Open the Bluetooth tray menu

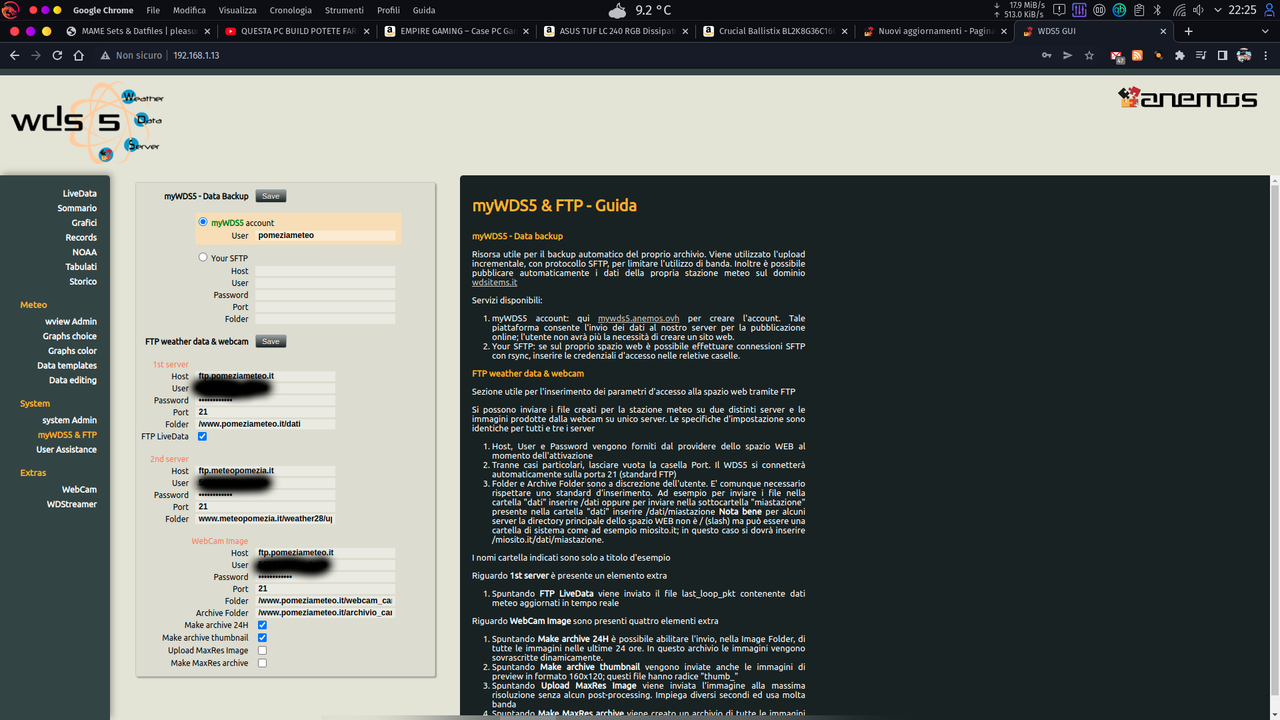pyautogui.click(x=1157, y=10)
